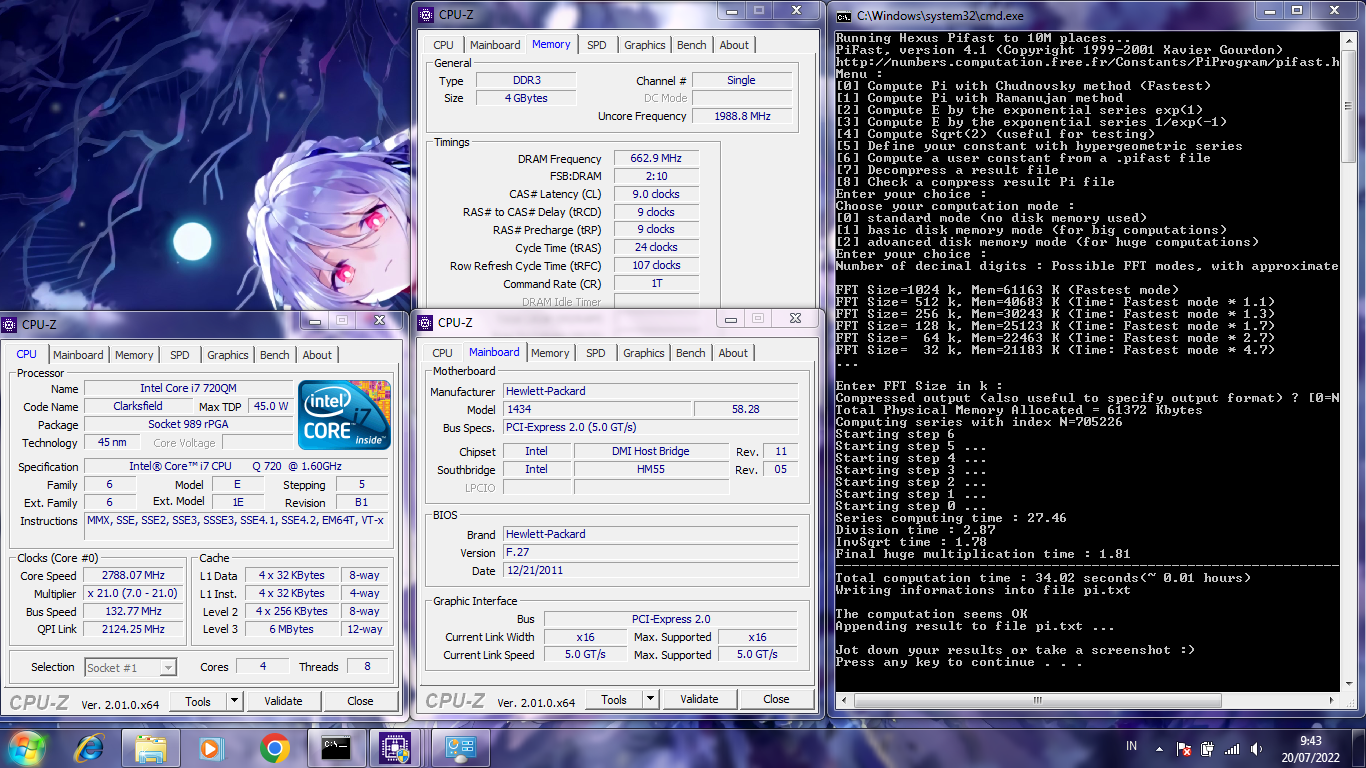Open Graphics tab in CPU window
Image resolution: width=1366 pixels, height=768 pixels.
click(x=227, y=355)
